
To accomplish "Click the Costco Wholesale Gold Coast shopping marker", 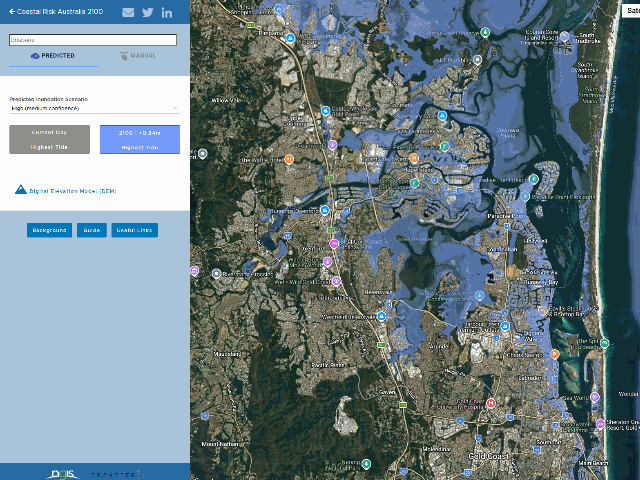I will click(325, 111).
